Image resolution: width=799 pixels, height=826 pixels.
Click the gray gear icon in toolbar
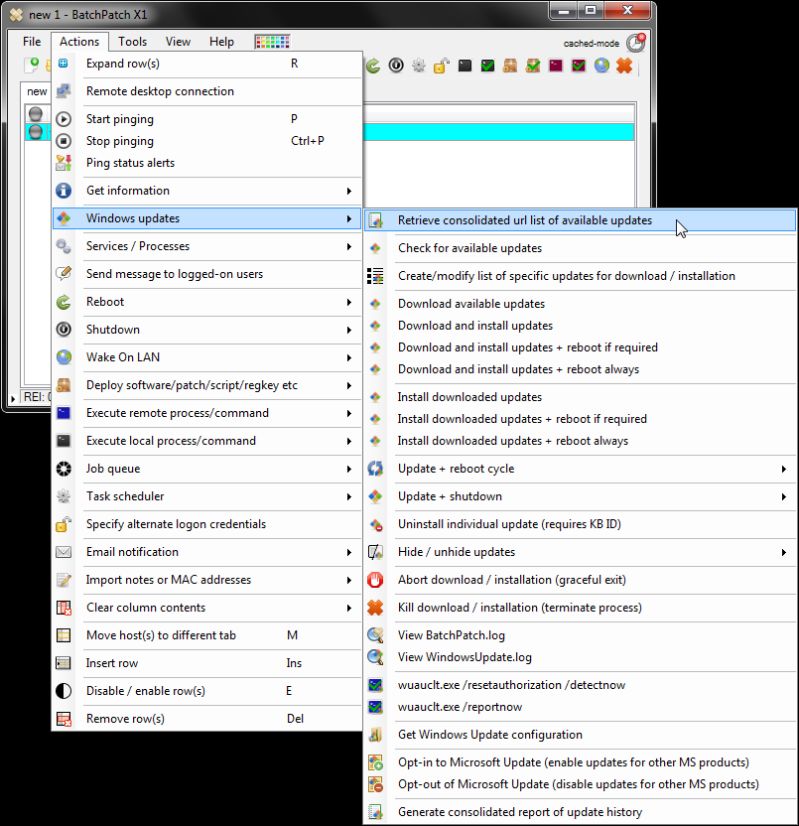[x=419, y=66]
